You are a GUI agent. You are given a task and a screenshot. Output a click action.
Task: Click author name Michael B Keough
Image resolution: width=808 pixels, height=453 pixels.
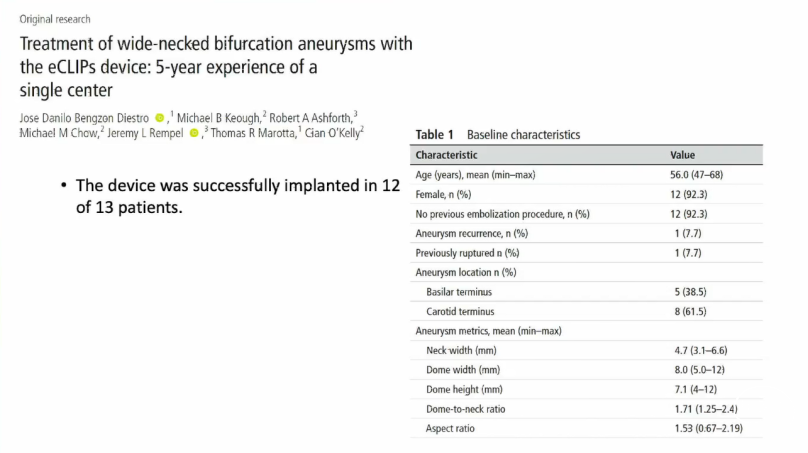click(218, 118)
